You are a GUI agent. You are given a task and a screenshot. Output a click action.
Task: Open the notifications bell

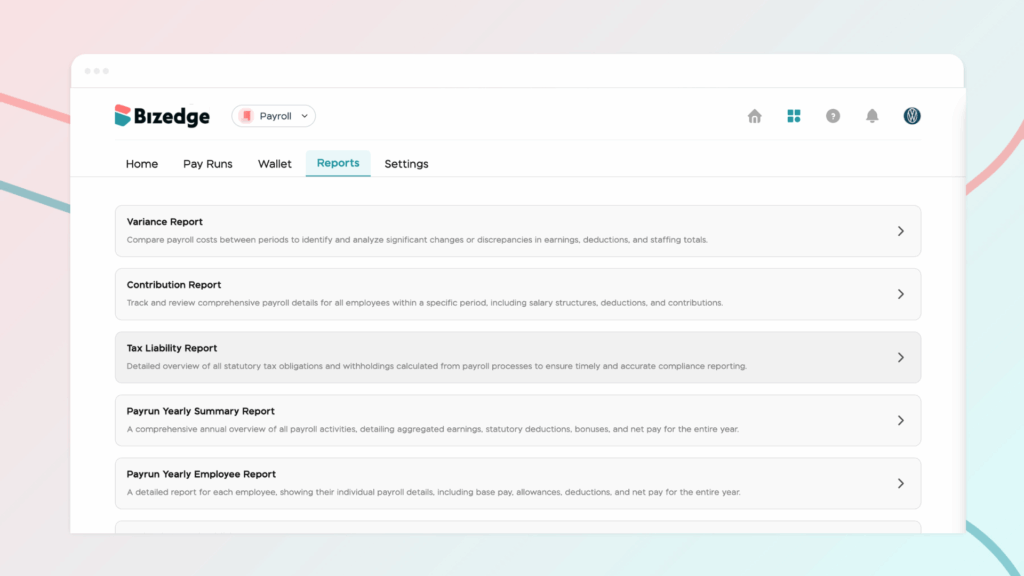(x=872, y=116)
